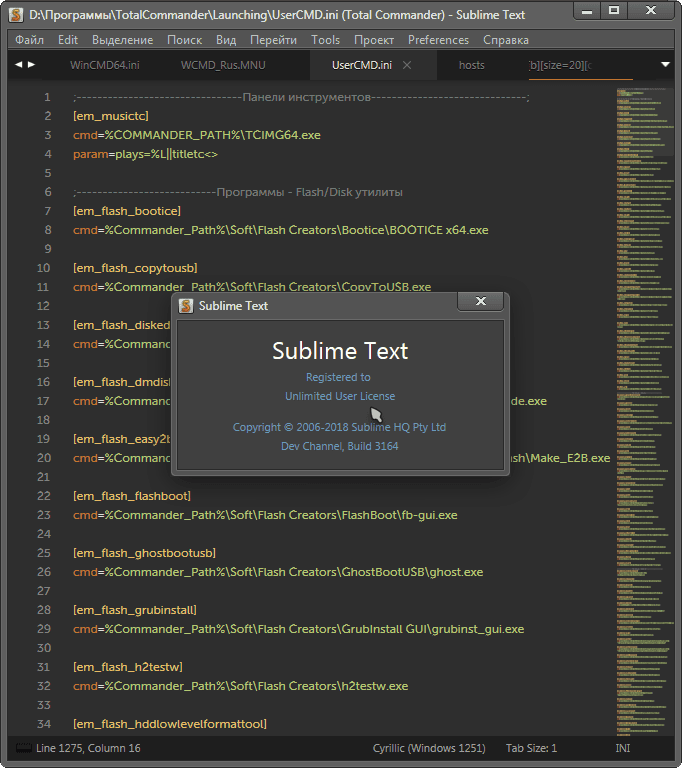Click the [em_flash_ghostbootusb] section line
Viewport: 682px width, 768px height.
[145, 552]
